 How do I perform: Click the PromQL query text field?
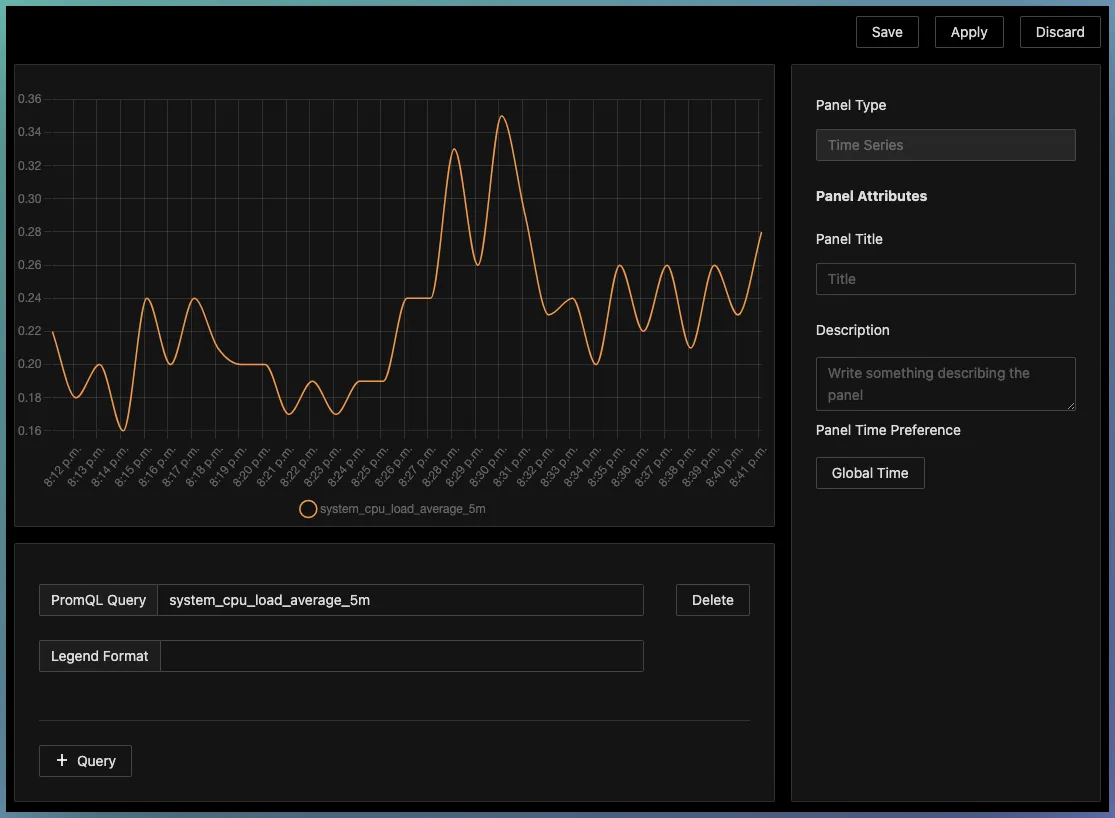tap(400, 600)
